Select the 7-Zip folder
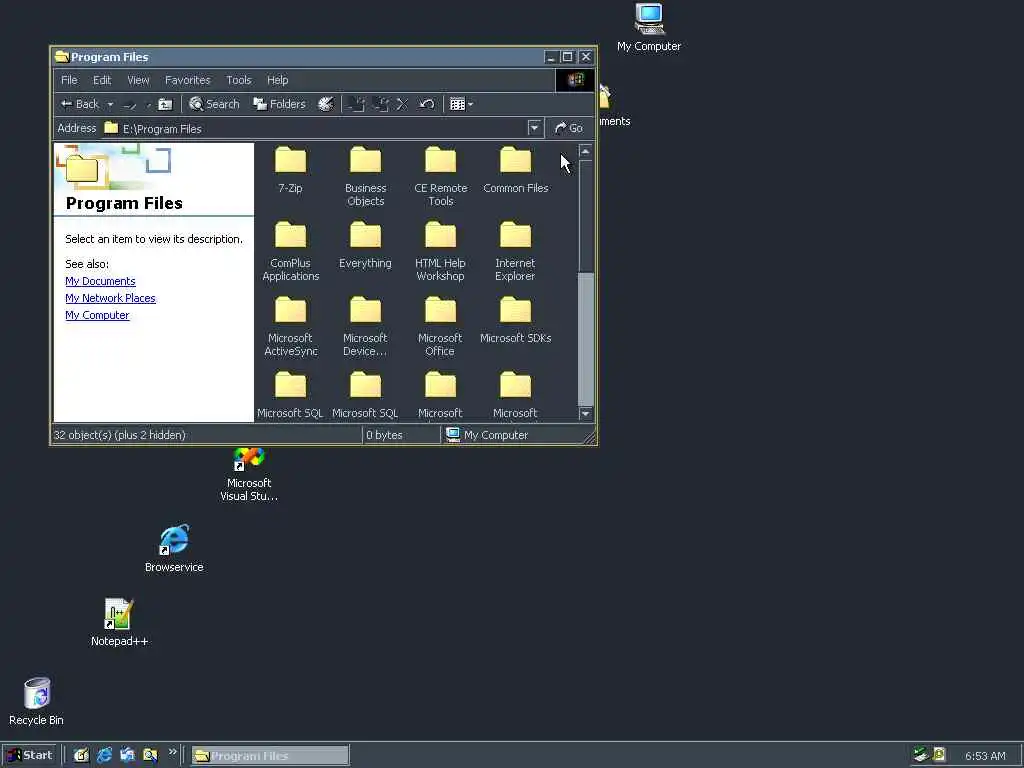The width and height of the screenshot is (1024, 768). tap(291, 170)
